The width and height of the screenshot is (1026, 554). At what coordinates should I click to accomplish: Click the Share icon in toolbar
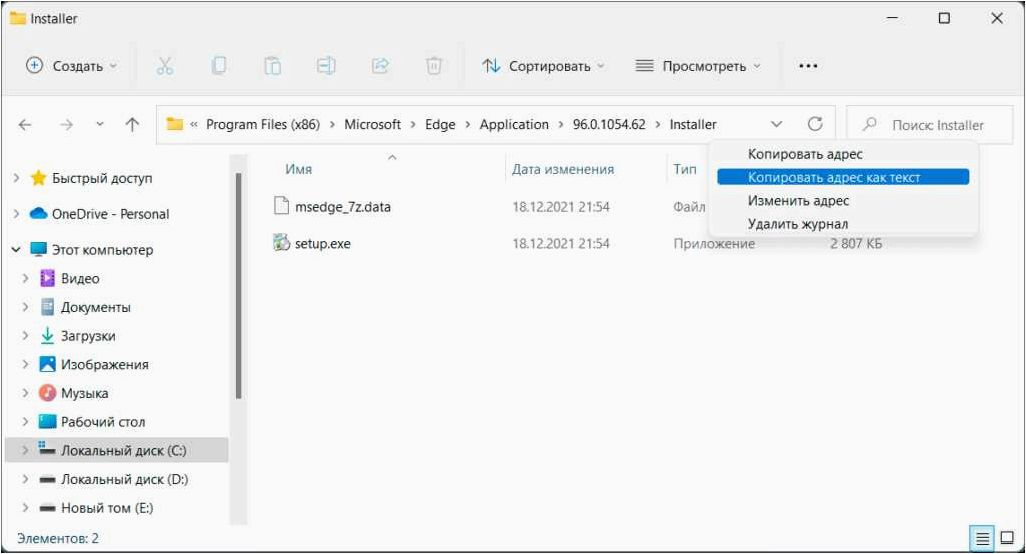coord(380,65)
